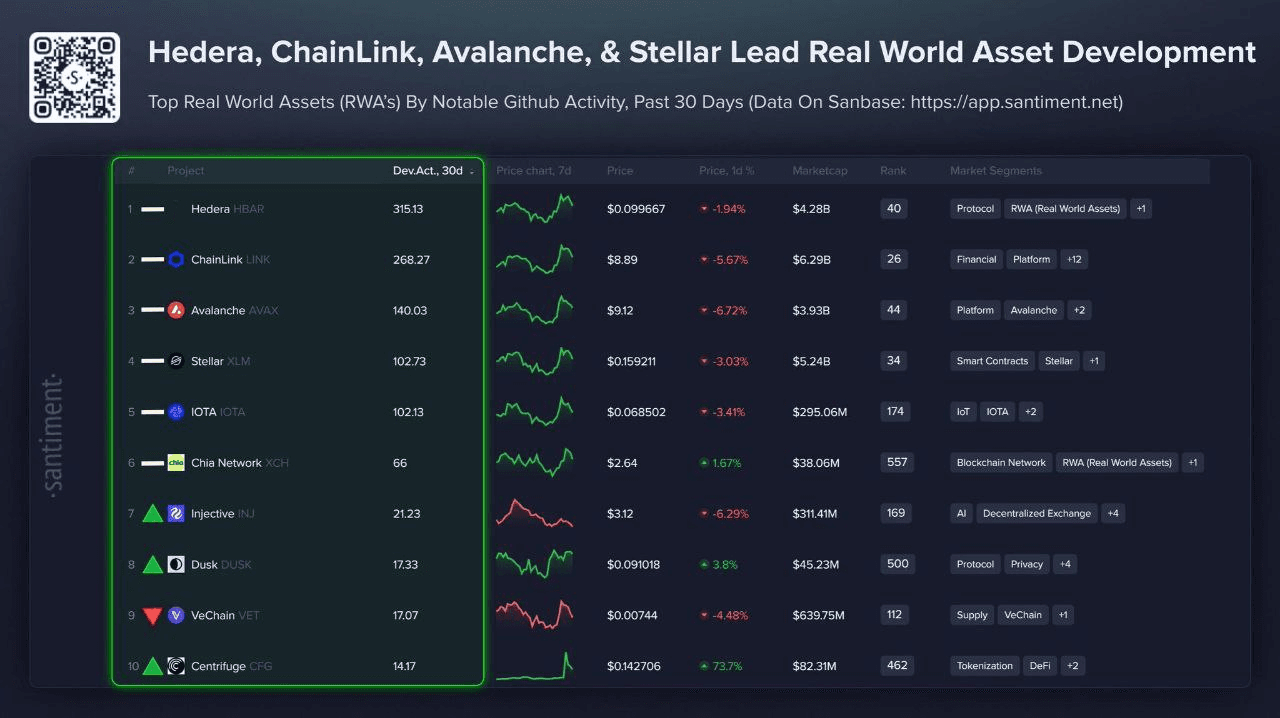Click the Dusk logo icon

(x=176, y=565)
